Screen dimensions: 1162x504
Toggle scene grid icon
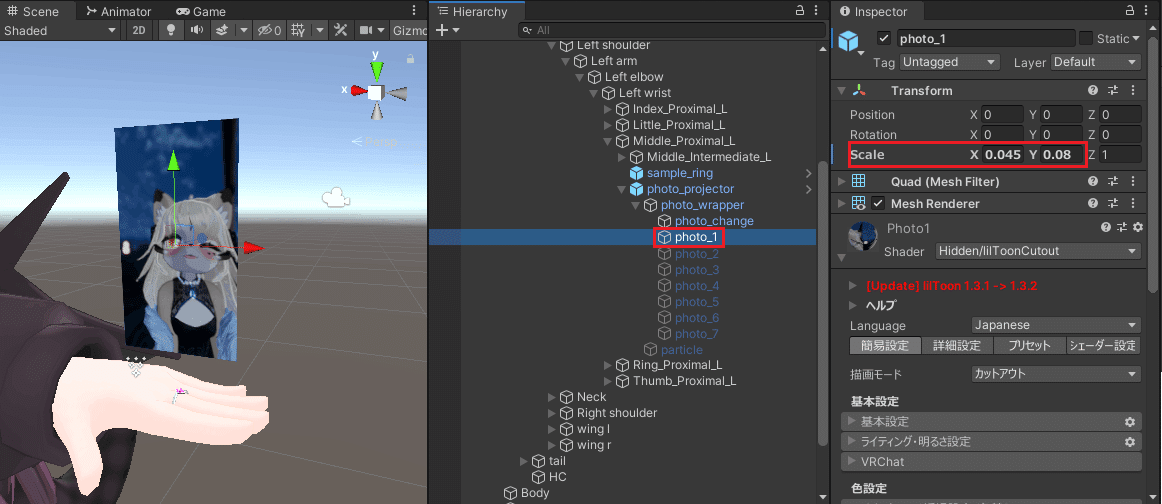(x=297, y=30)
